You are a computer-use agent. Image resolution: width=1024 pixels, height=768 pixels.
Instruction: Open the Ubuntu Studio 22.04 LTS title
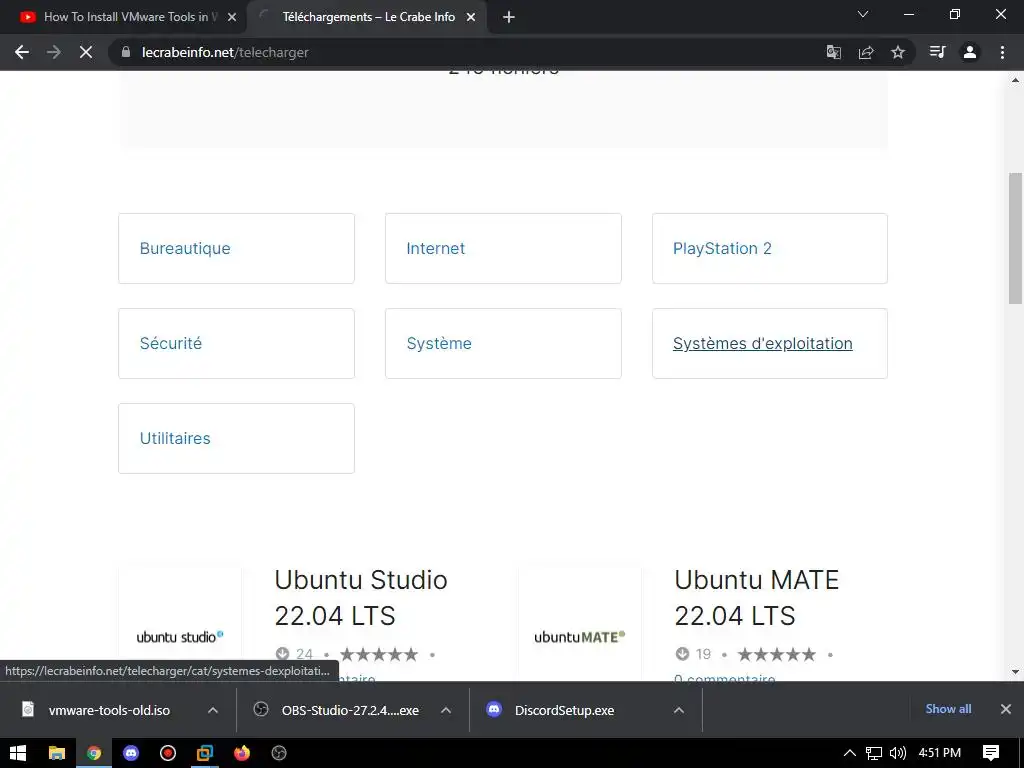point(360,598)
